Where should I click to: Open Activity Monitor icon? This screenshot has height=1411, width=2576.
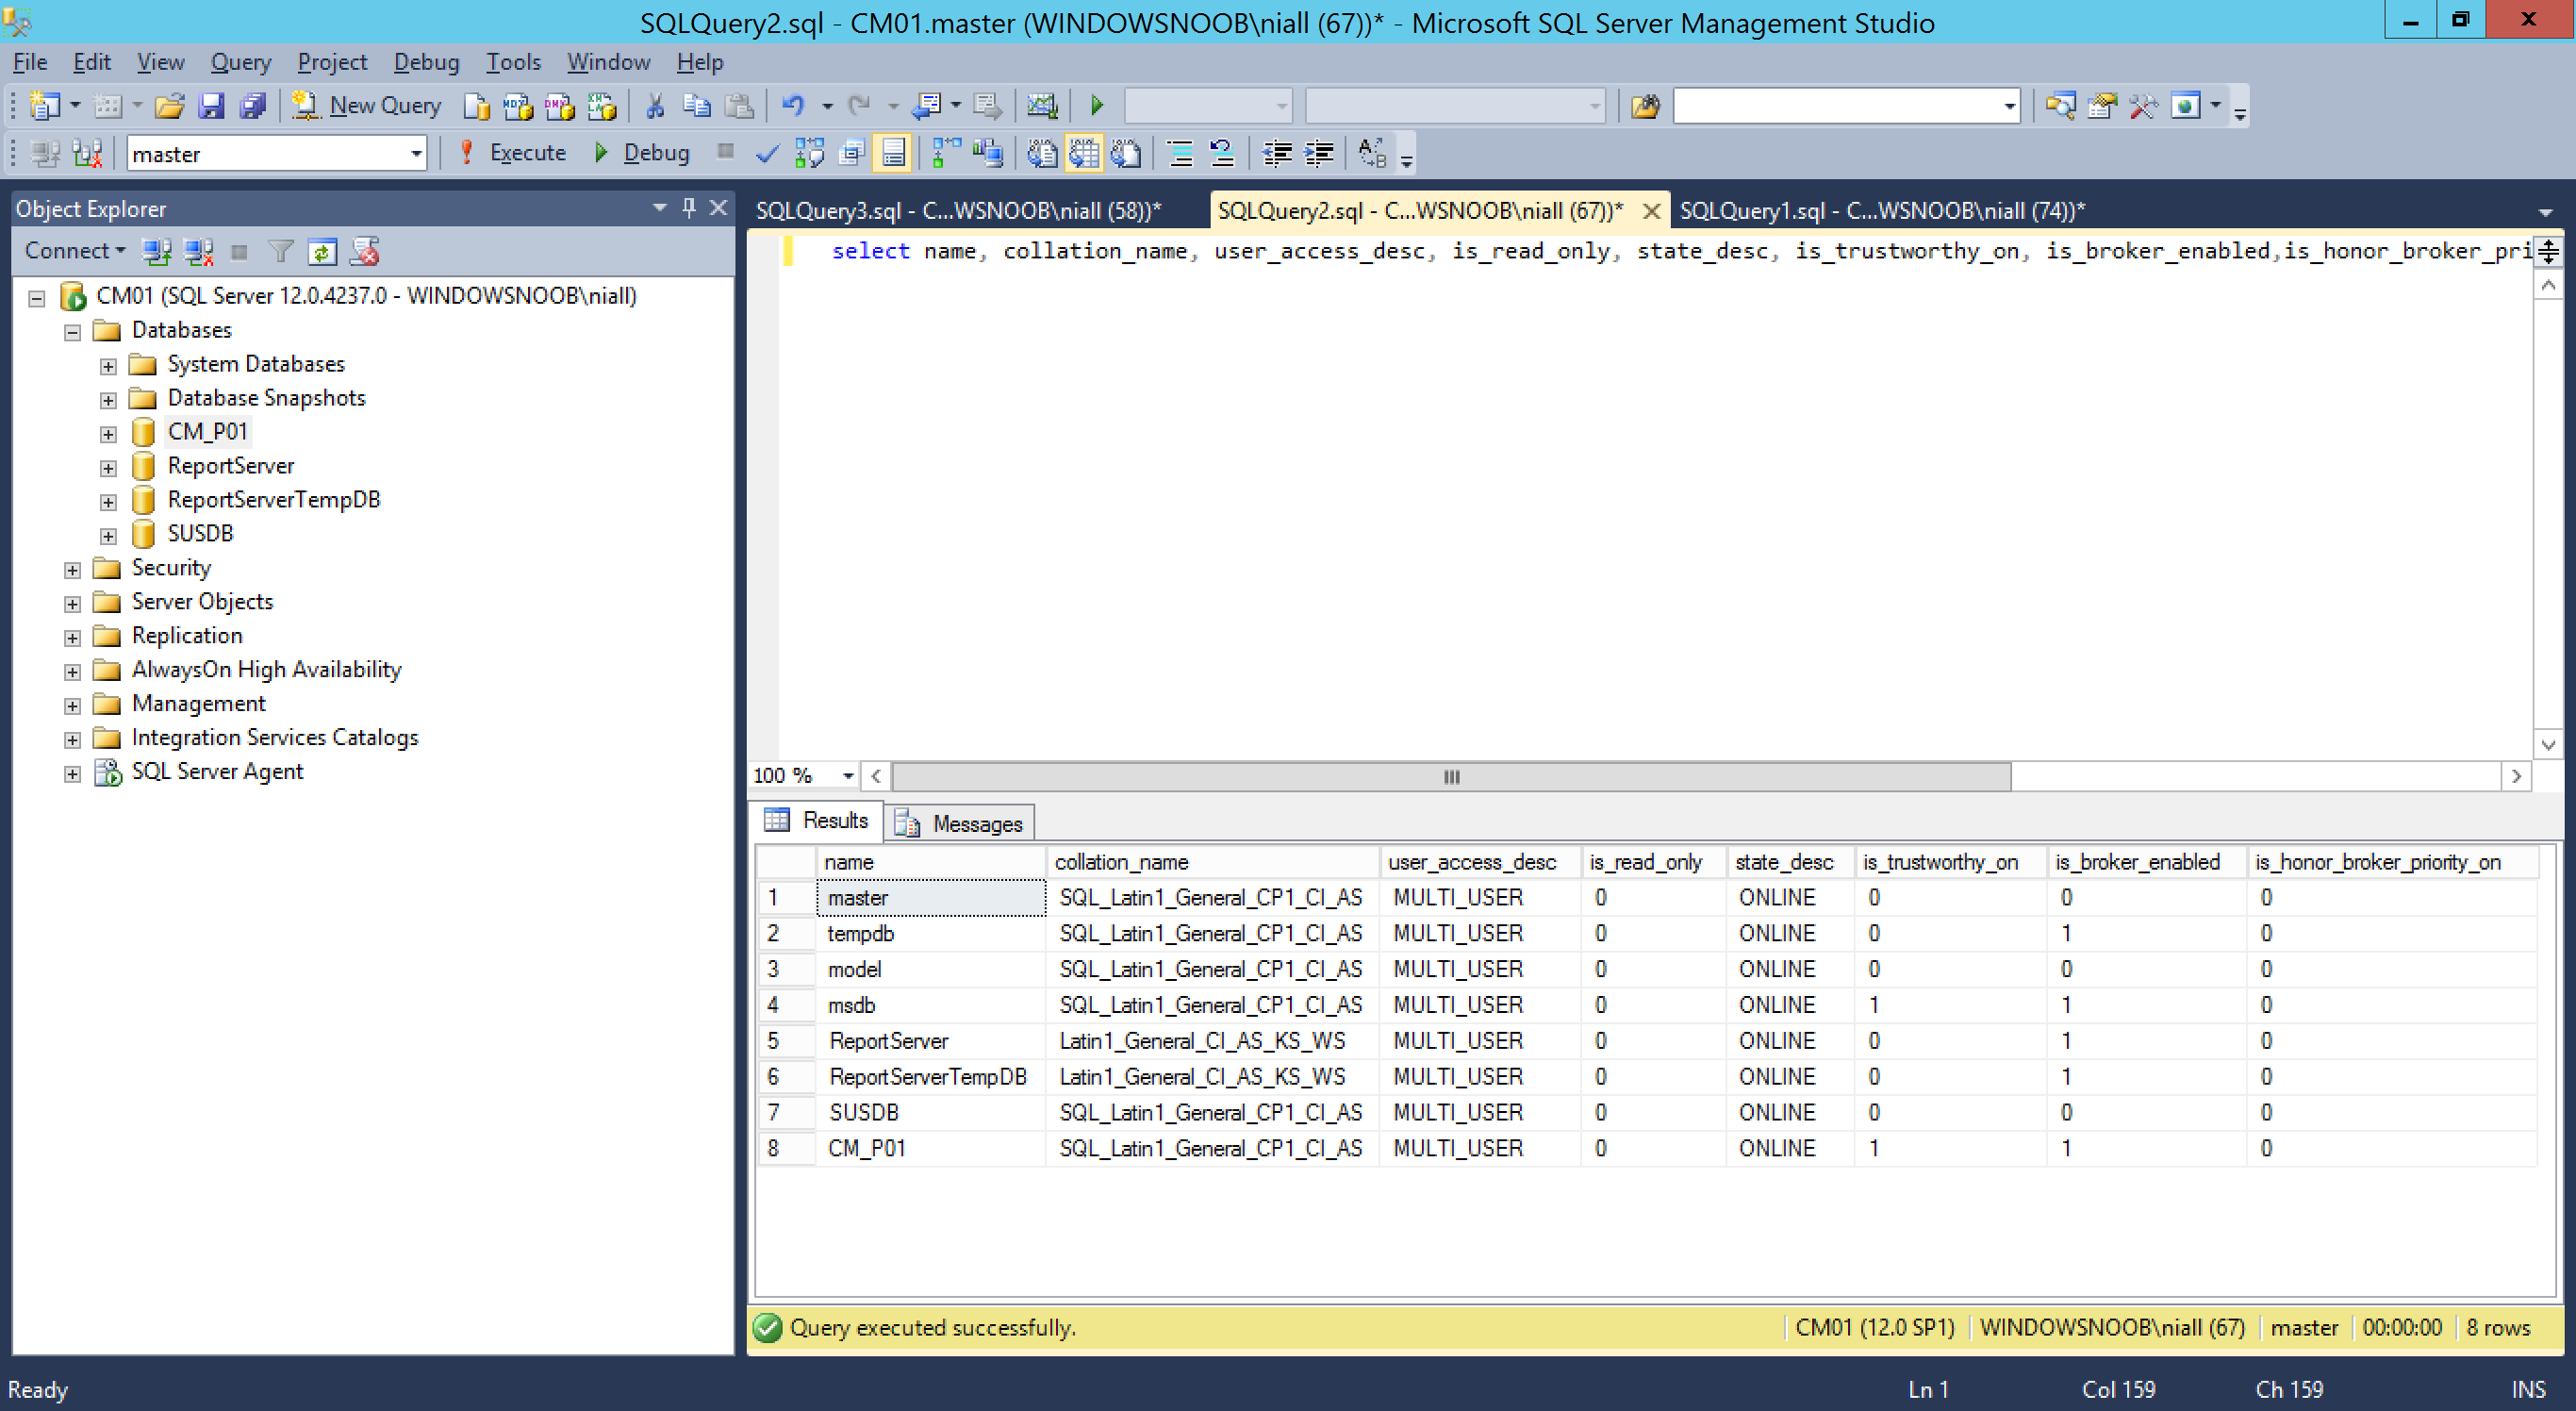1042,105
